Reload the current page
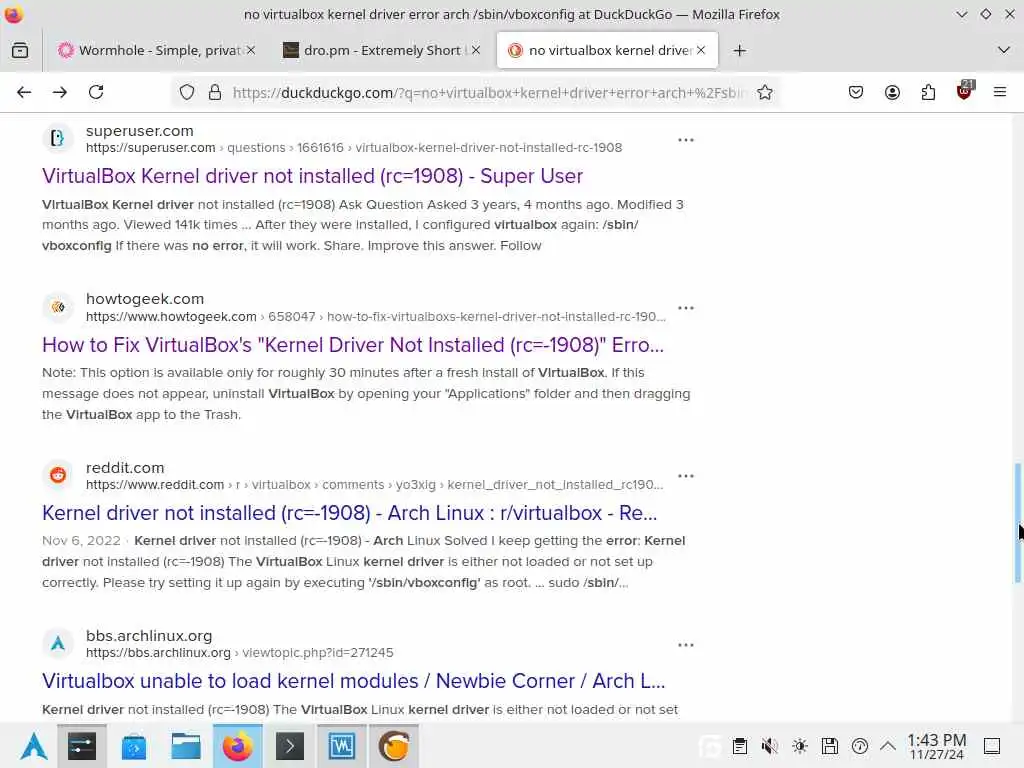 (96, 92)
